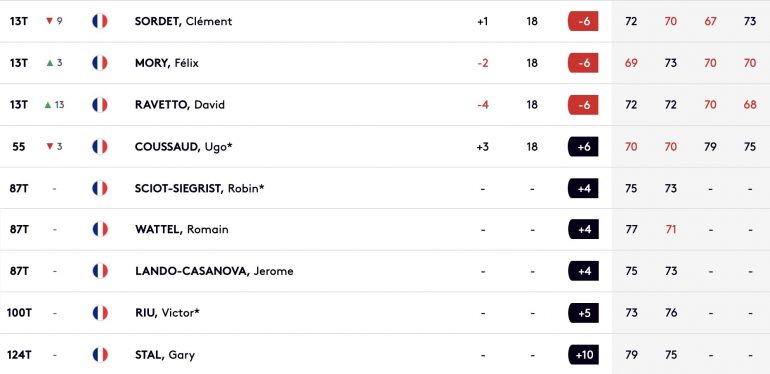770x374 pixels.
Task: Open the RAVETTO, David player row
Action: [180, 105]
